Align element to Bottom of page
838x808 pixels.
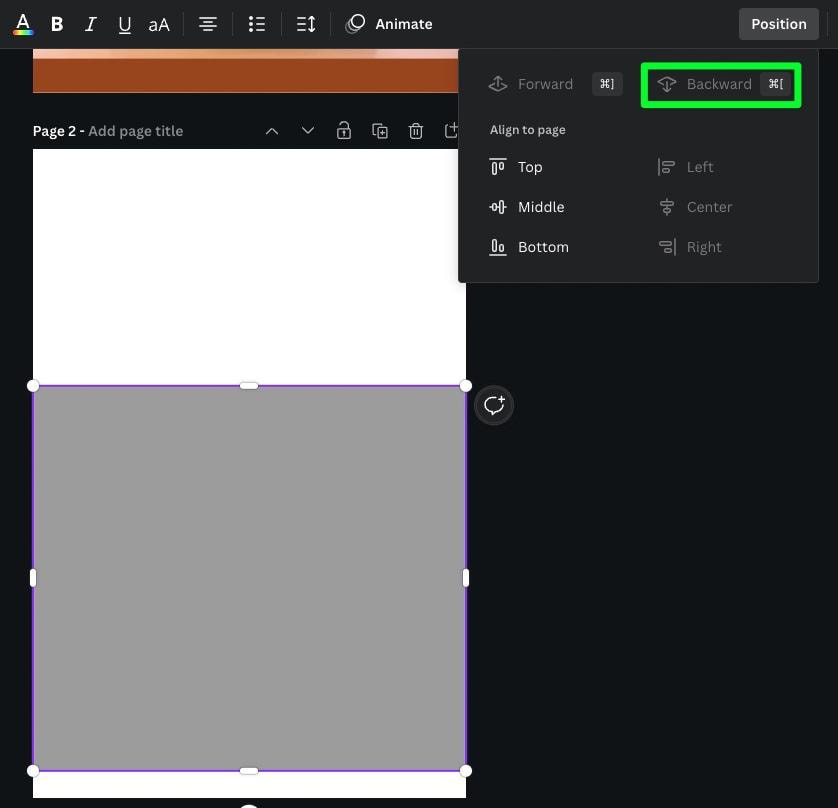(x=542, y=247)
